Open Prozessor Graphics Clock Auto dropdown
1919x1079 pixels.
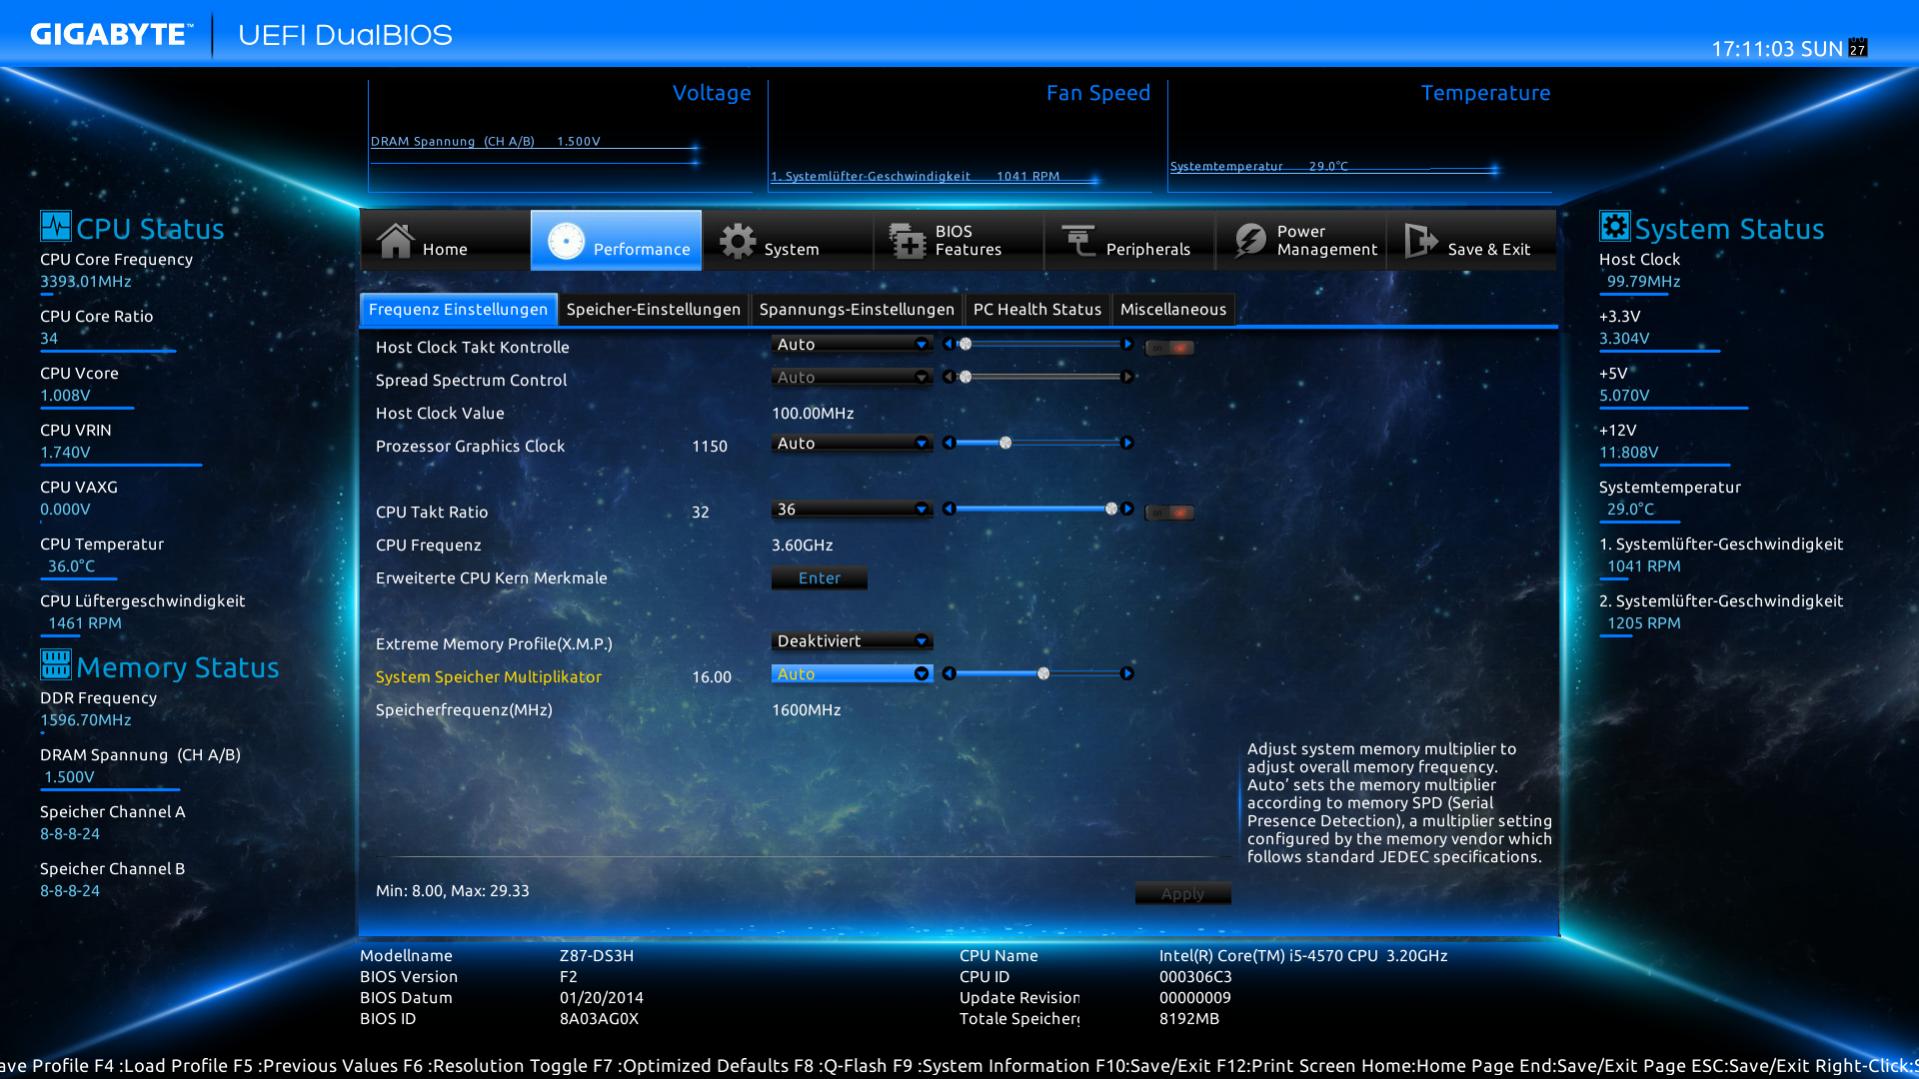click(852, 443)
